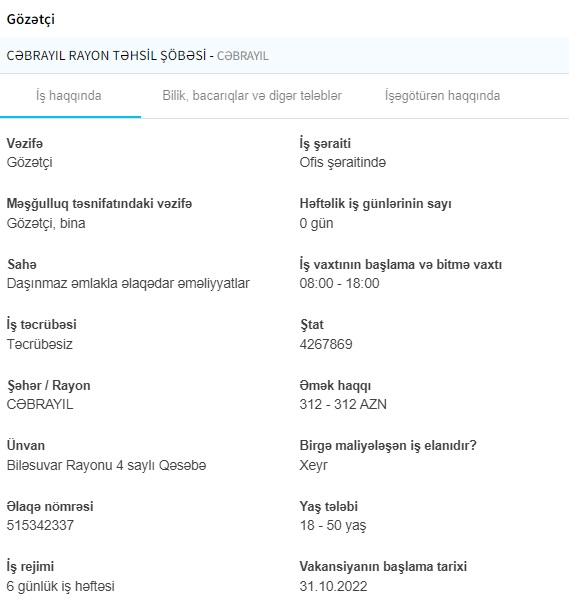Open the İş haqqında tab

point(69,96)
